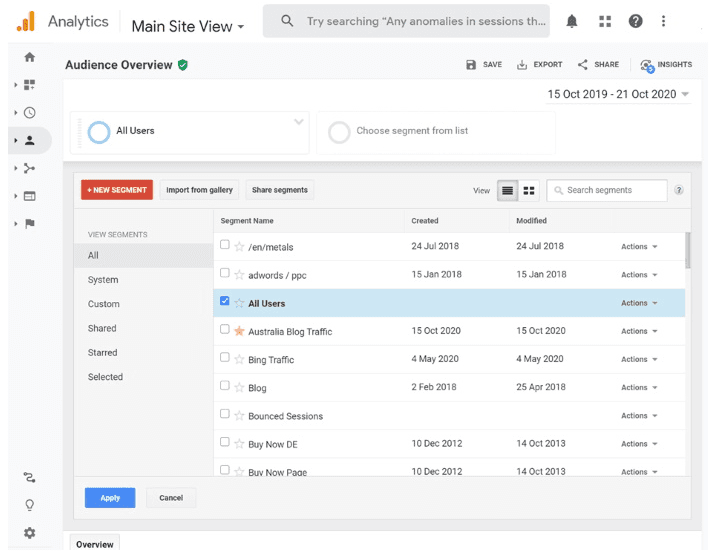Star the Blog segment

pos(239,387)
